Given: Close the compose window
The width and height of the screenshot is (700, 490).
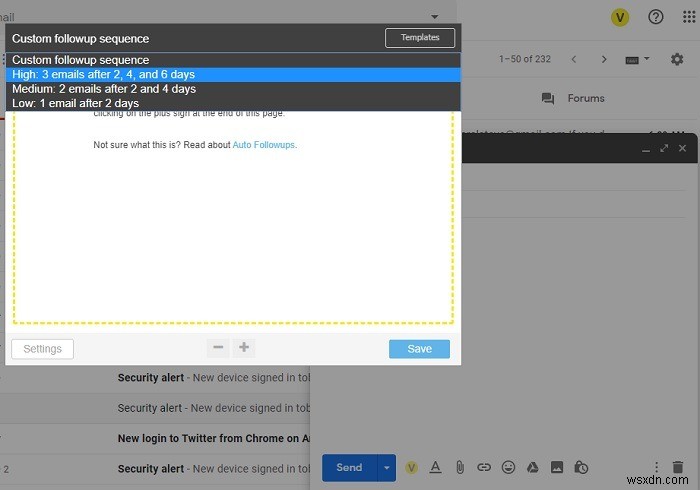Looking at the screenshot, I should 682,148.
